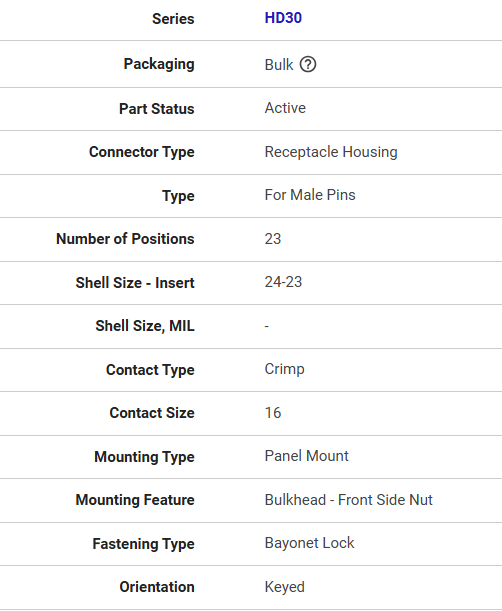Click the Number of Positions value 23
Image resolution: width=502 pixels, height=611 pixels.
tap(272, 239)
